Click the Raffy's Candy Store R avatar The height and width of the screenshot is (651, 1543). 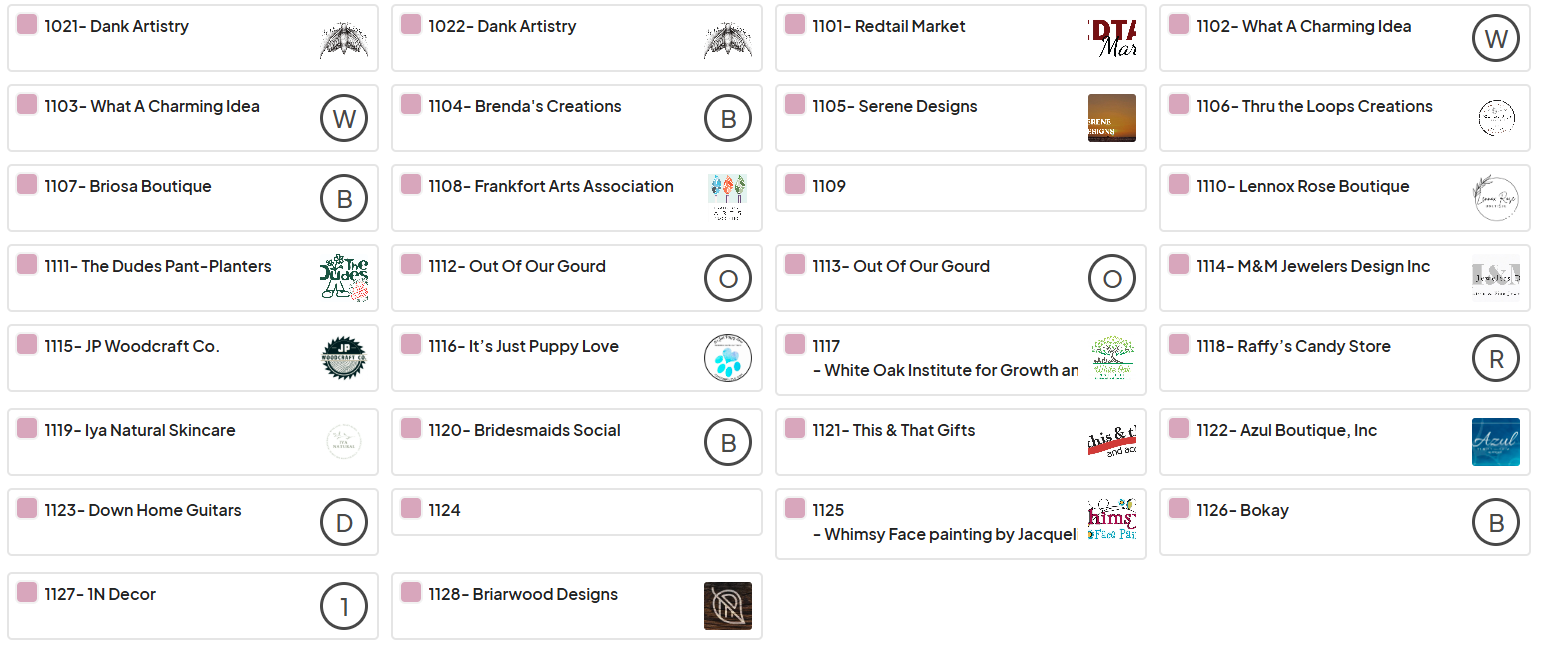coord(1496,358)
